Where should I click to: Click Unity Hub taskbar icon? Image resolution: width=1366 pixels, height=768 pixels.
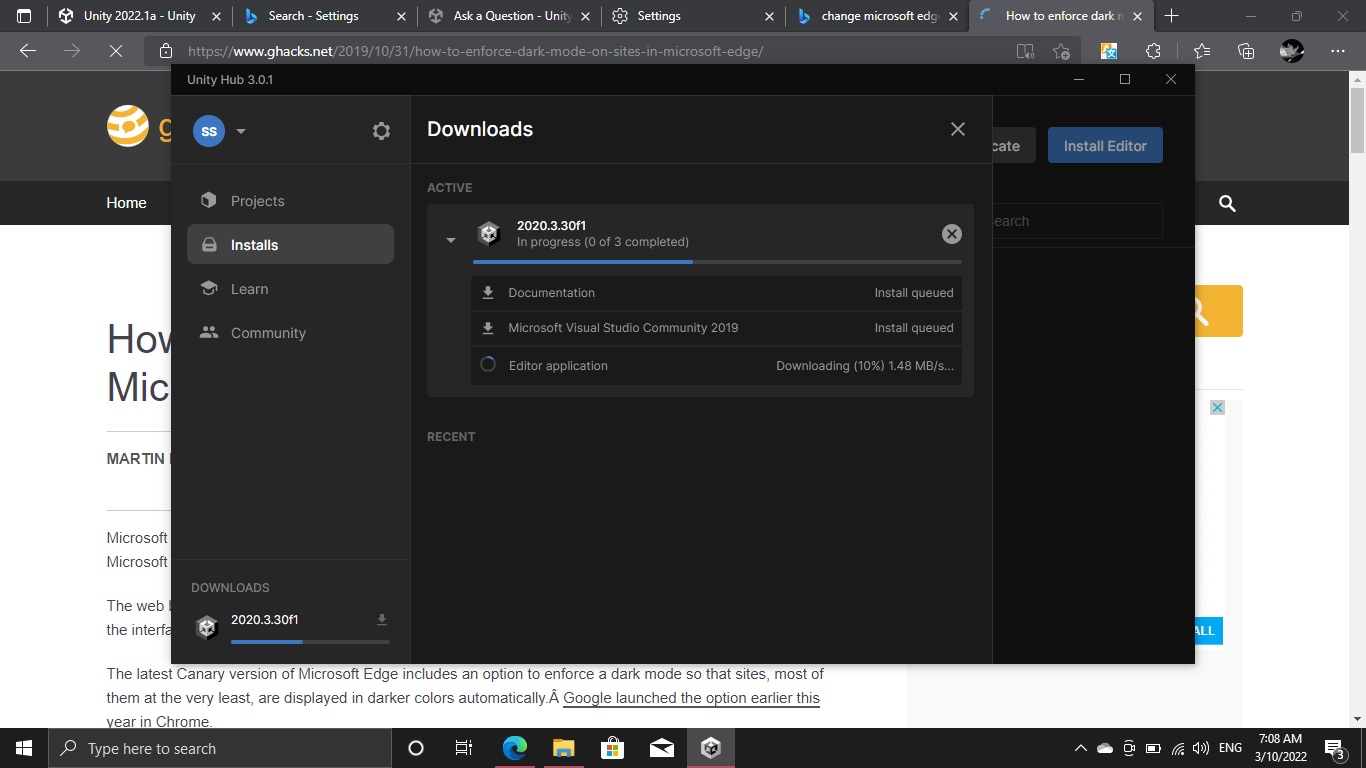point(711,748)
